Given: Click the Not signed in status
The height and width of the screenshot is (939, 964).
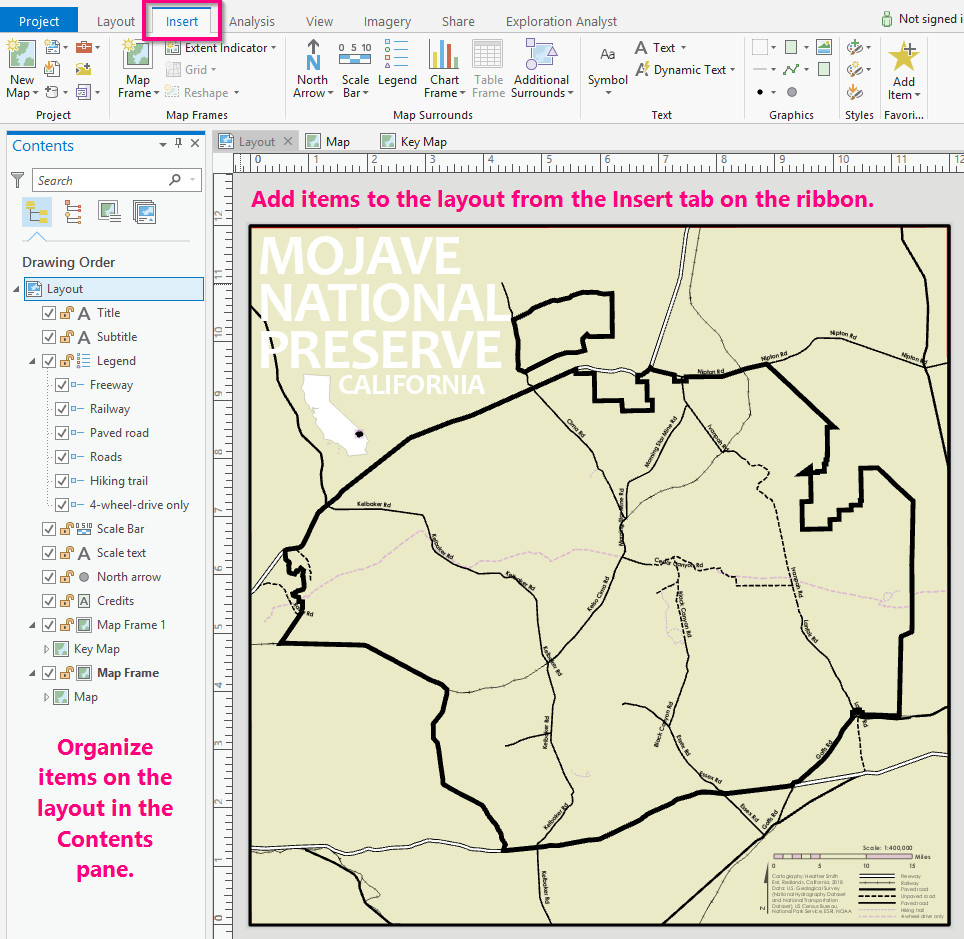Looking at the screenshot, I should [922, 19].
